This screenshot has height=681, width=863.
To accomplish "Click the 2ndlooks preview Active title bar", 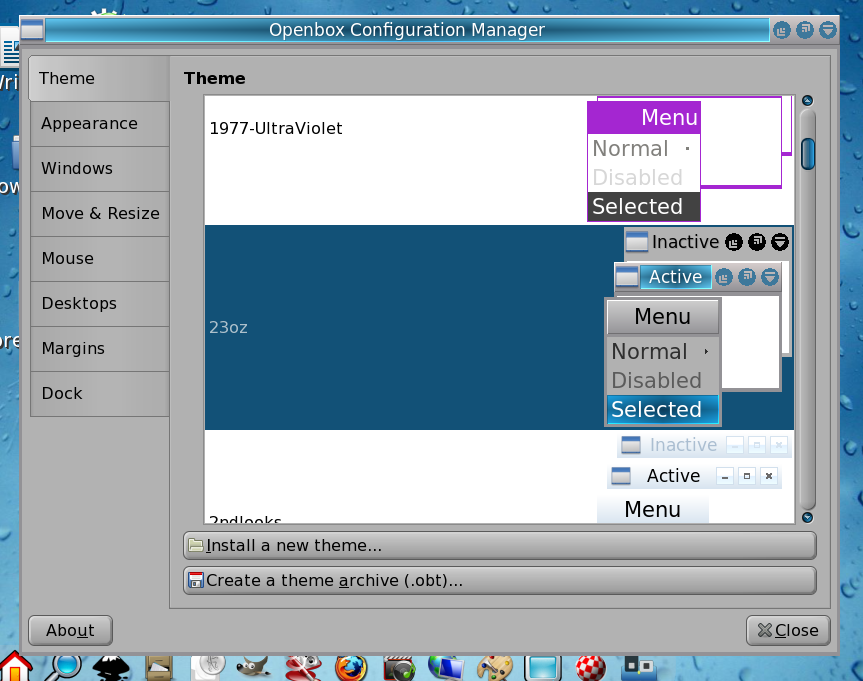I will (x=694, y=476).
